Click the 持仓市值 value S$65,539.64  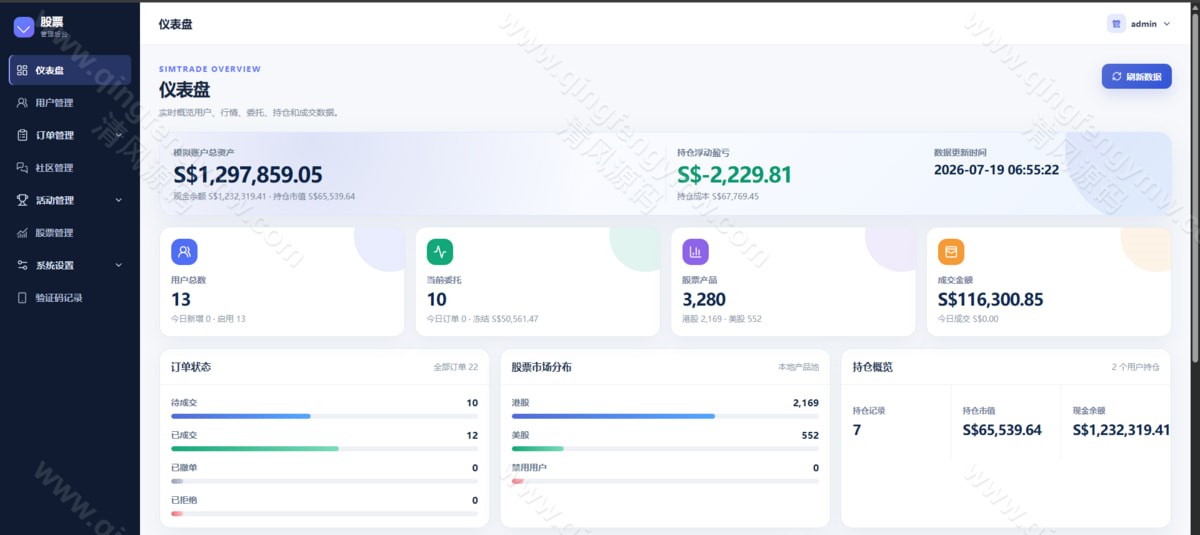[x=1002, y=430]
